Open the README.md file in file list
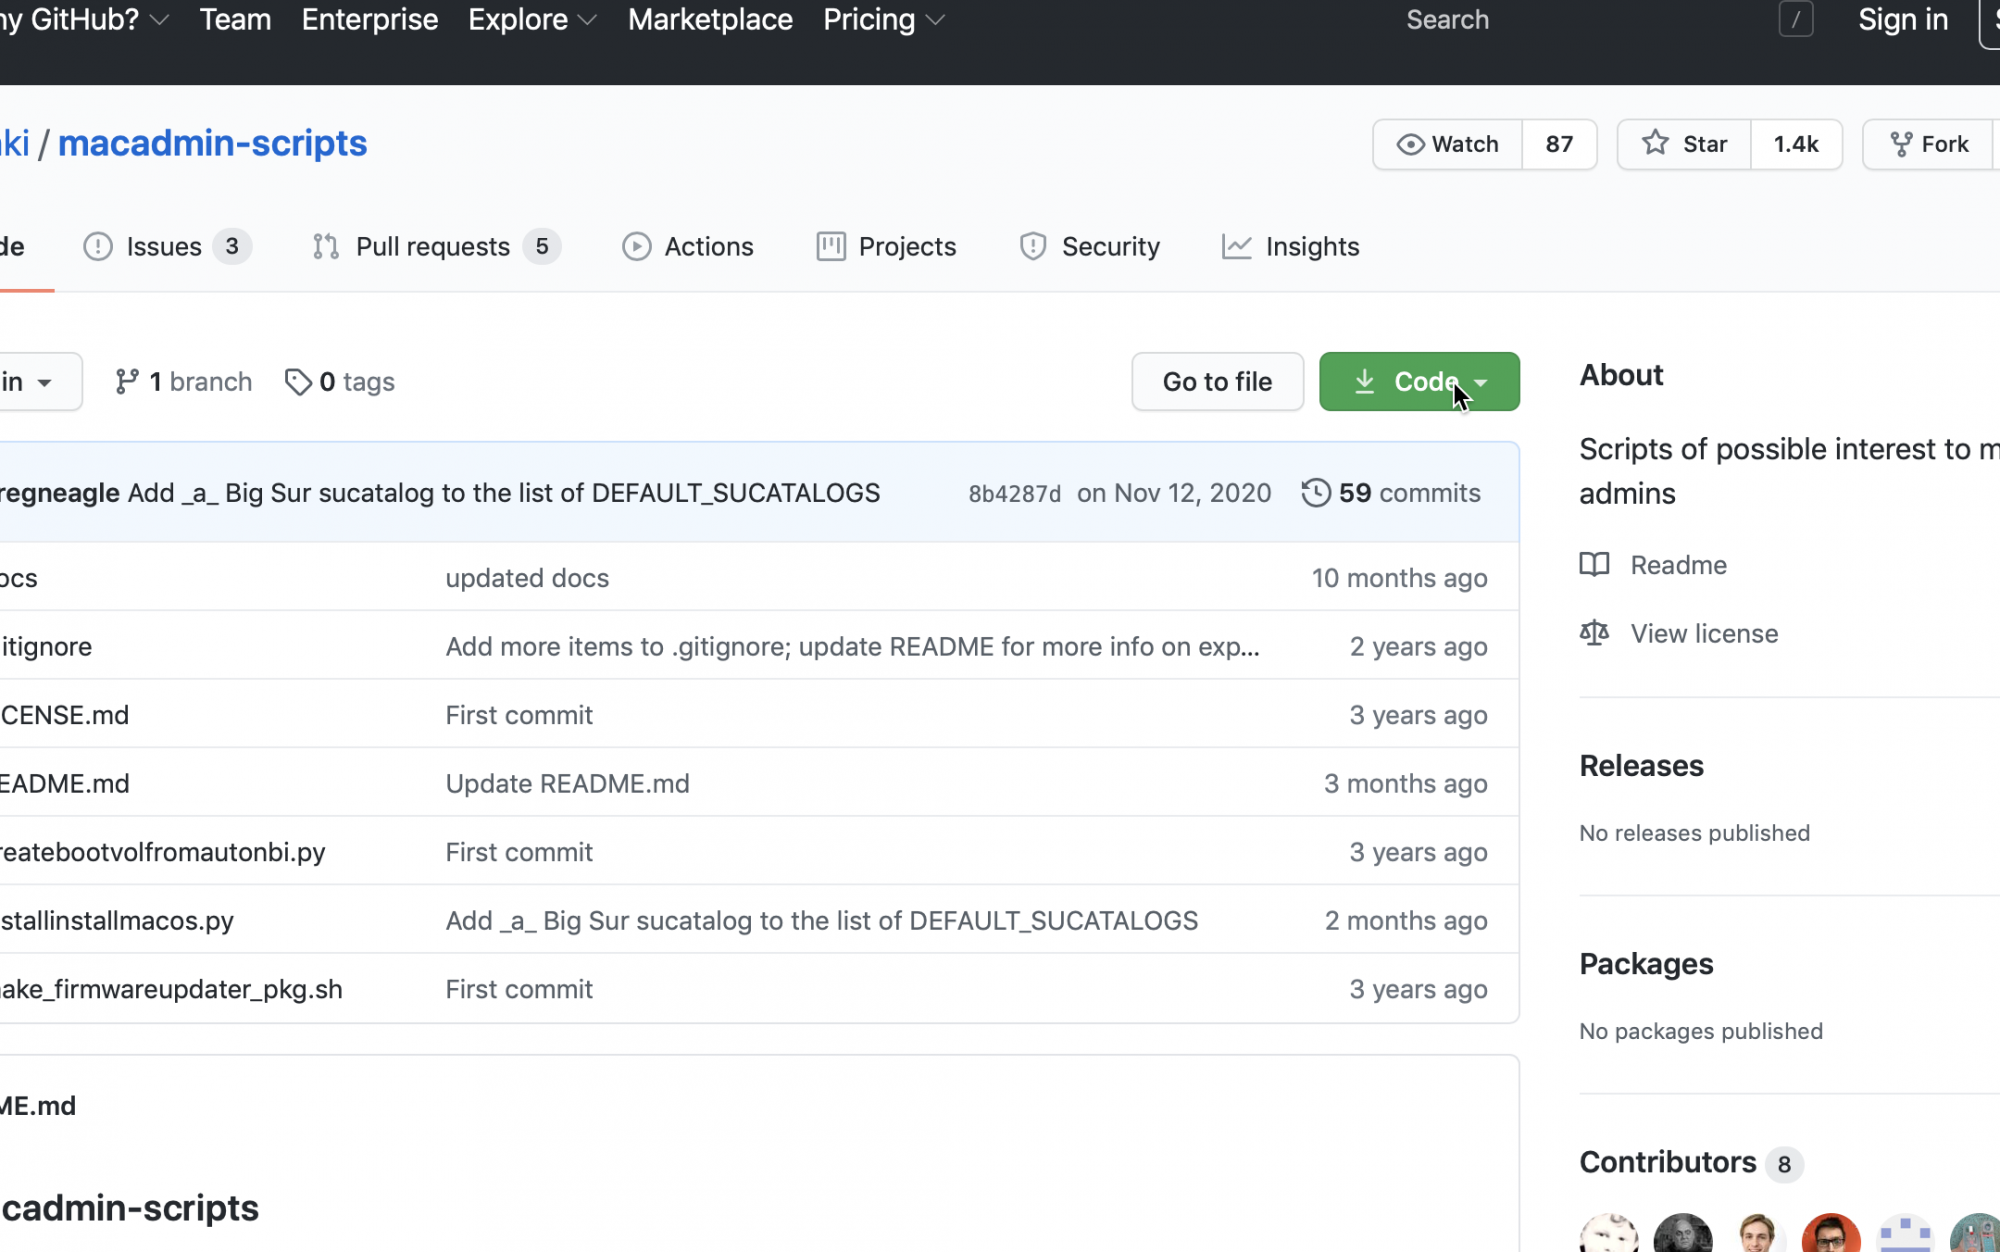This screenshot has height=1252, width=2000. pyautogui.click(x=64, y=784)
